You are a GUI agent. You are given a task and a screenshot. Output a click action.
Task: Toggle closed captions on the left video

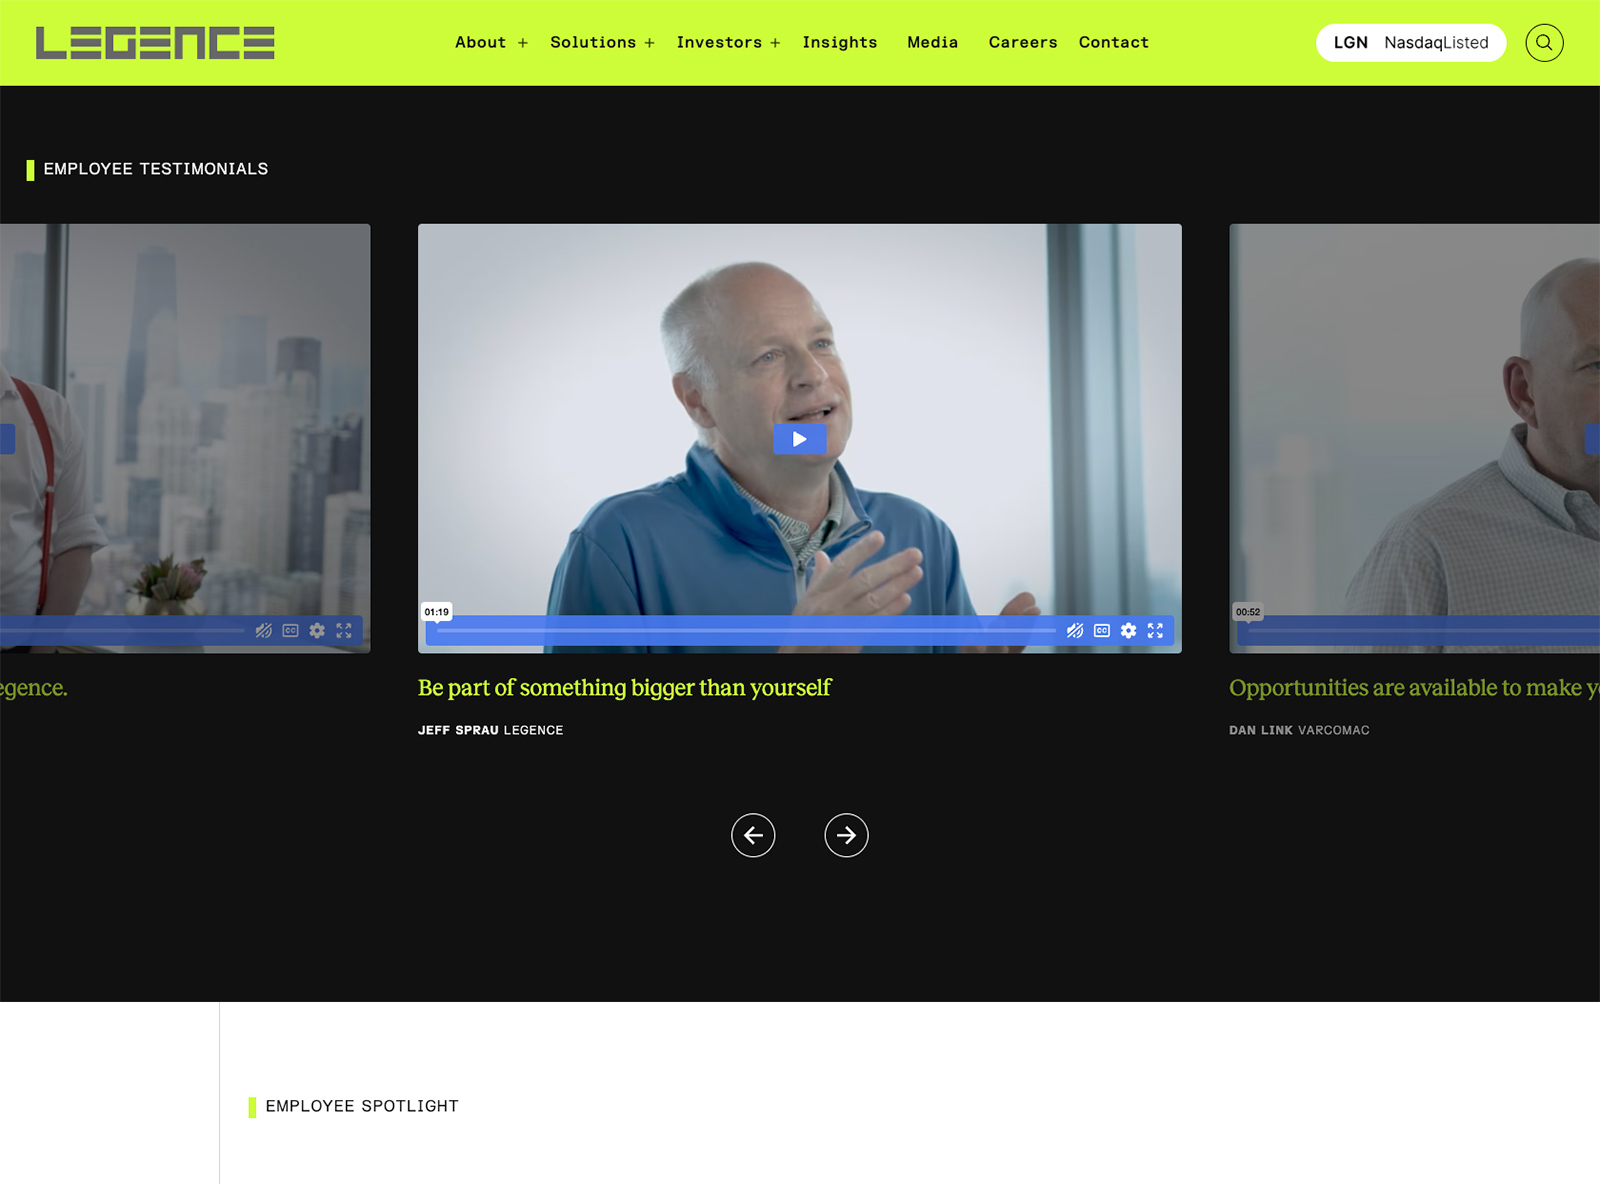(x=289, y=631)
